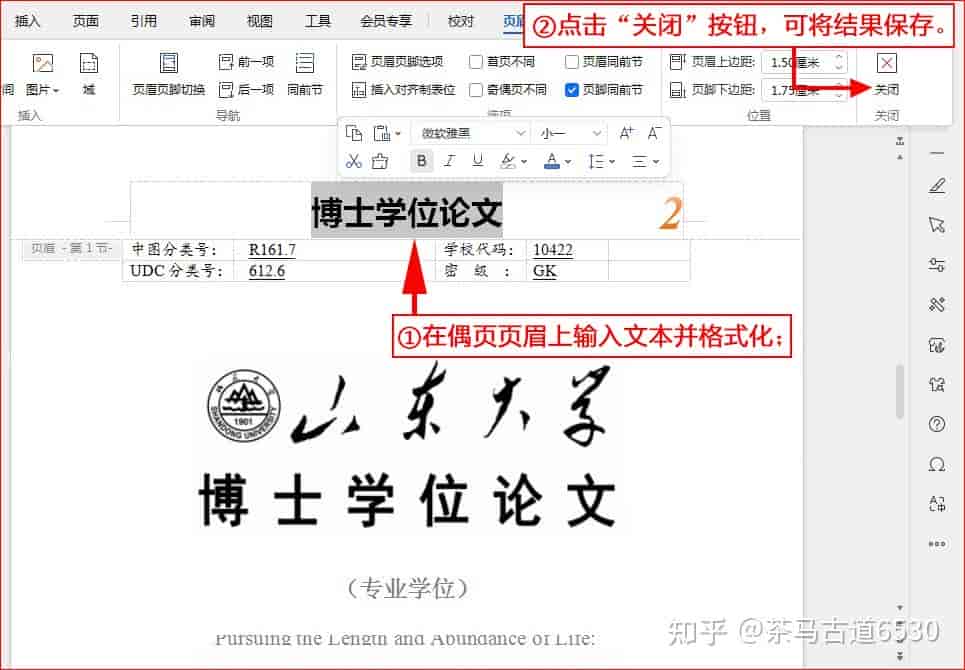Expand the 图片 dropdown arrow
The width and height of the screenshot is (965, 670).
tap(56, 90)
